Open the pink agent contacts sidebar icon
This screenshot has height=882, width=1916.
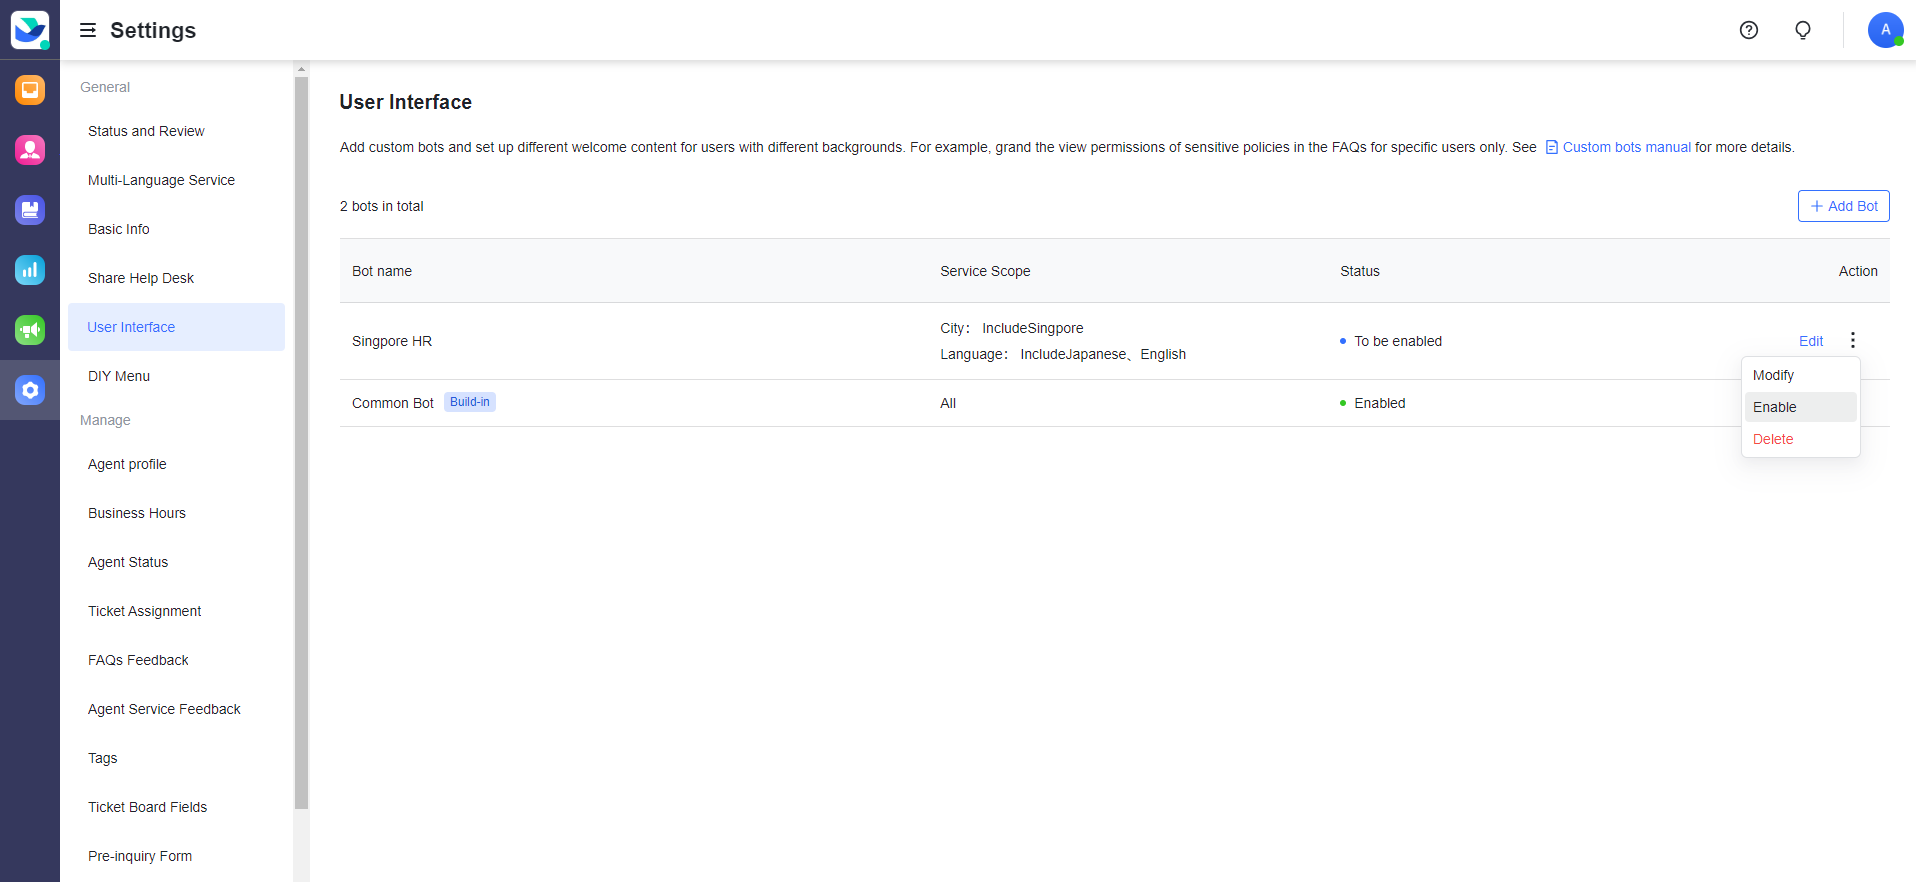click(30, 150)
